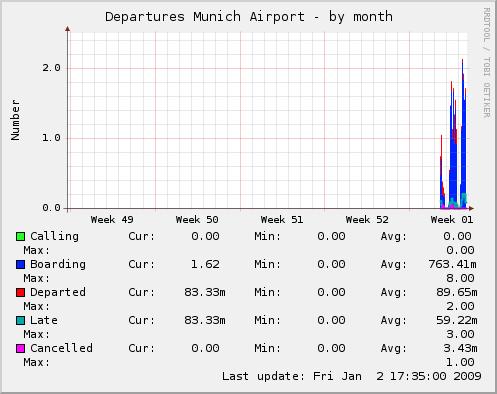The image size is (497, 394).
Task: Click the Last update timestamp text
Action: tap(352, 376)
